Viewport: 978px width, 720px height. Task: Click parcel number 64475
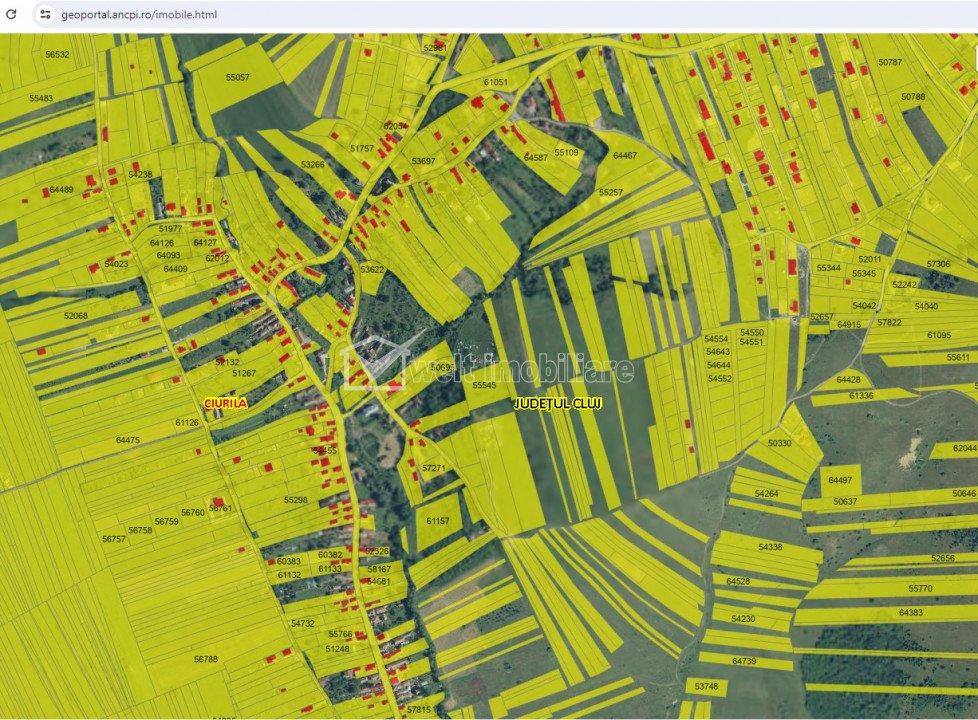pyautogui.click(x=128, y=440)
